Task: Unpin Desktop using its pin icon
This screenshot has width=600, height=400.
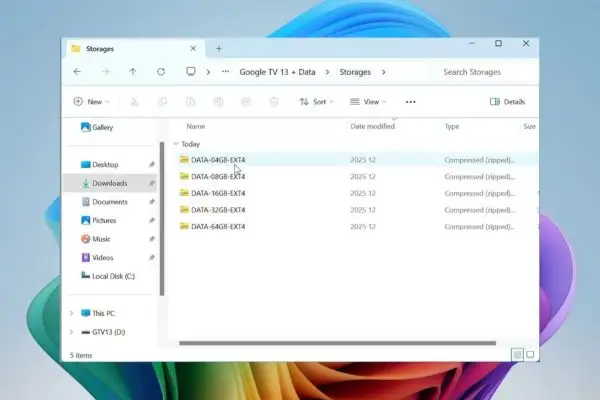Action: (152, 165)
